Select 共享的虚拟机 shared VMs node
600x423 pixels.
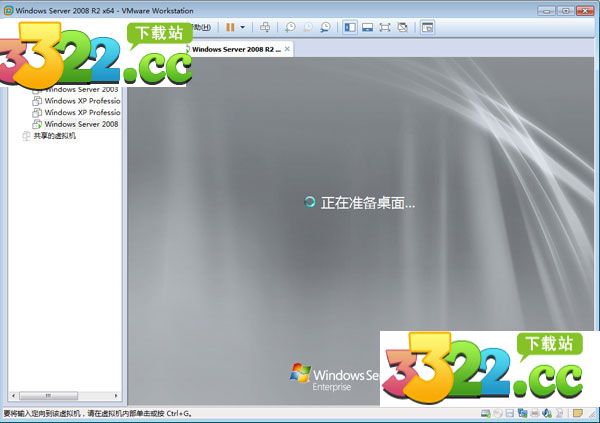pos(55,136)
